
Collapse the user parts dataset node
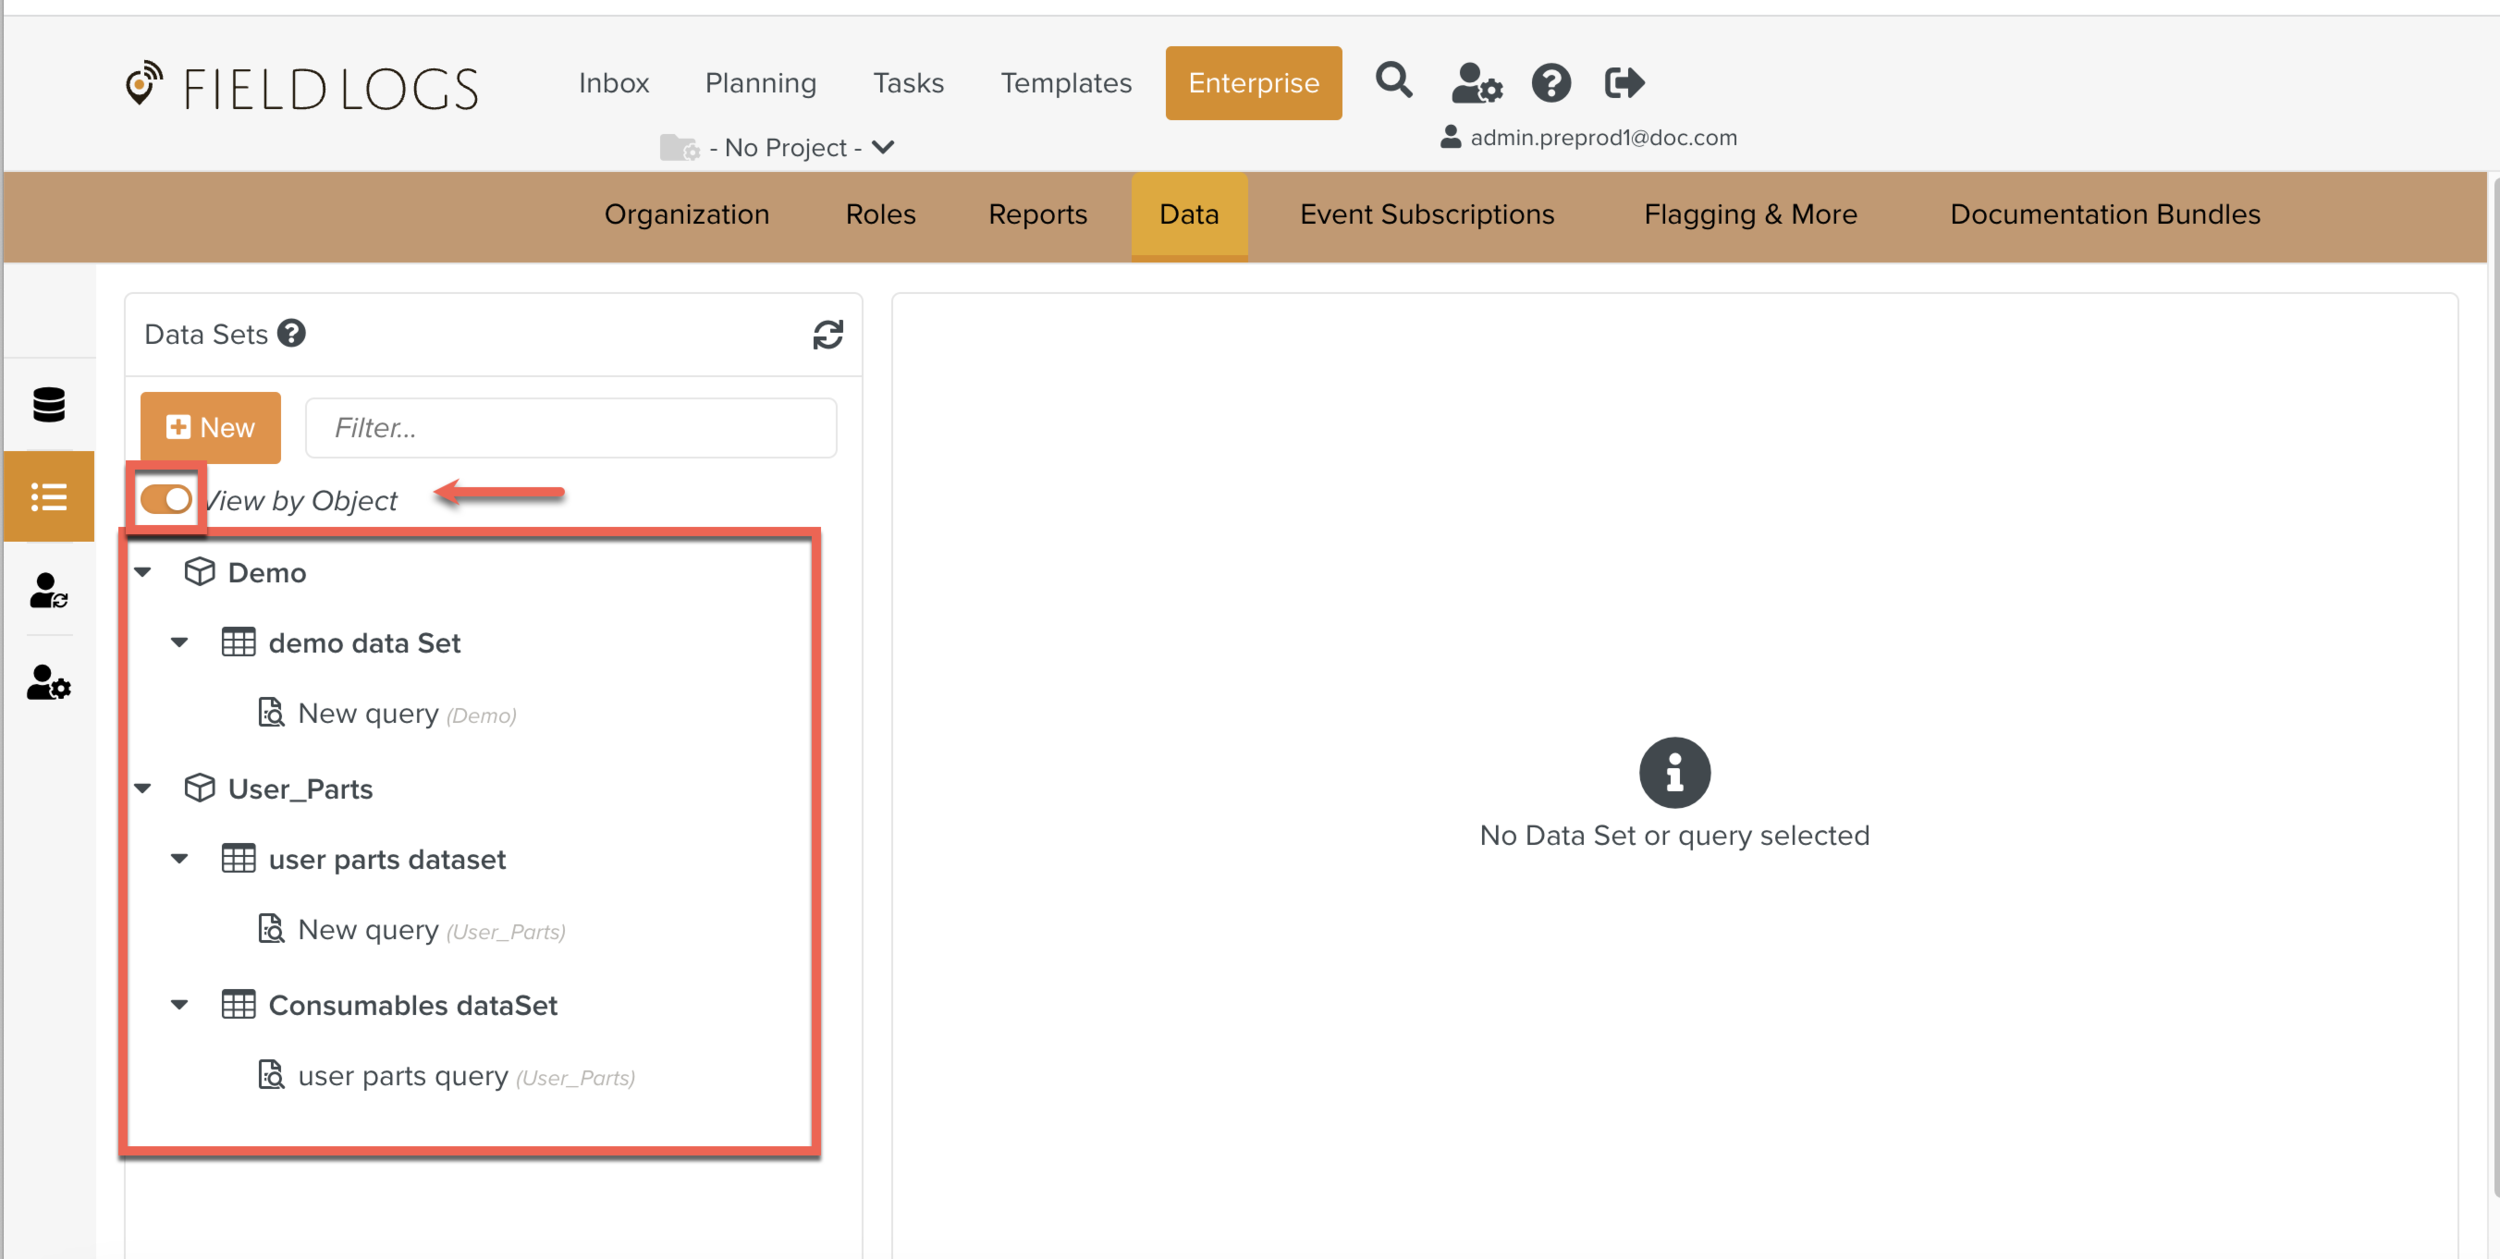tap(180, 859)
